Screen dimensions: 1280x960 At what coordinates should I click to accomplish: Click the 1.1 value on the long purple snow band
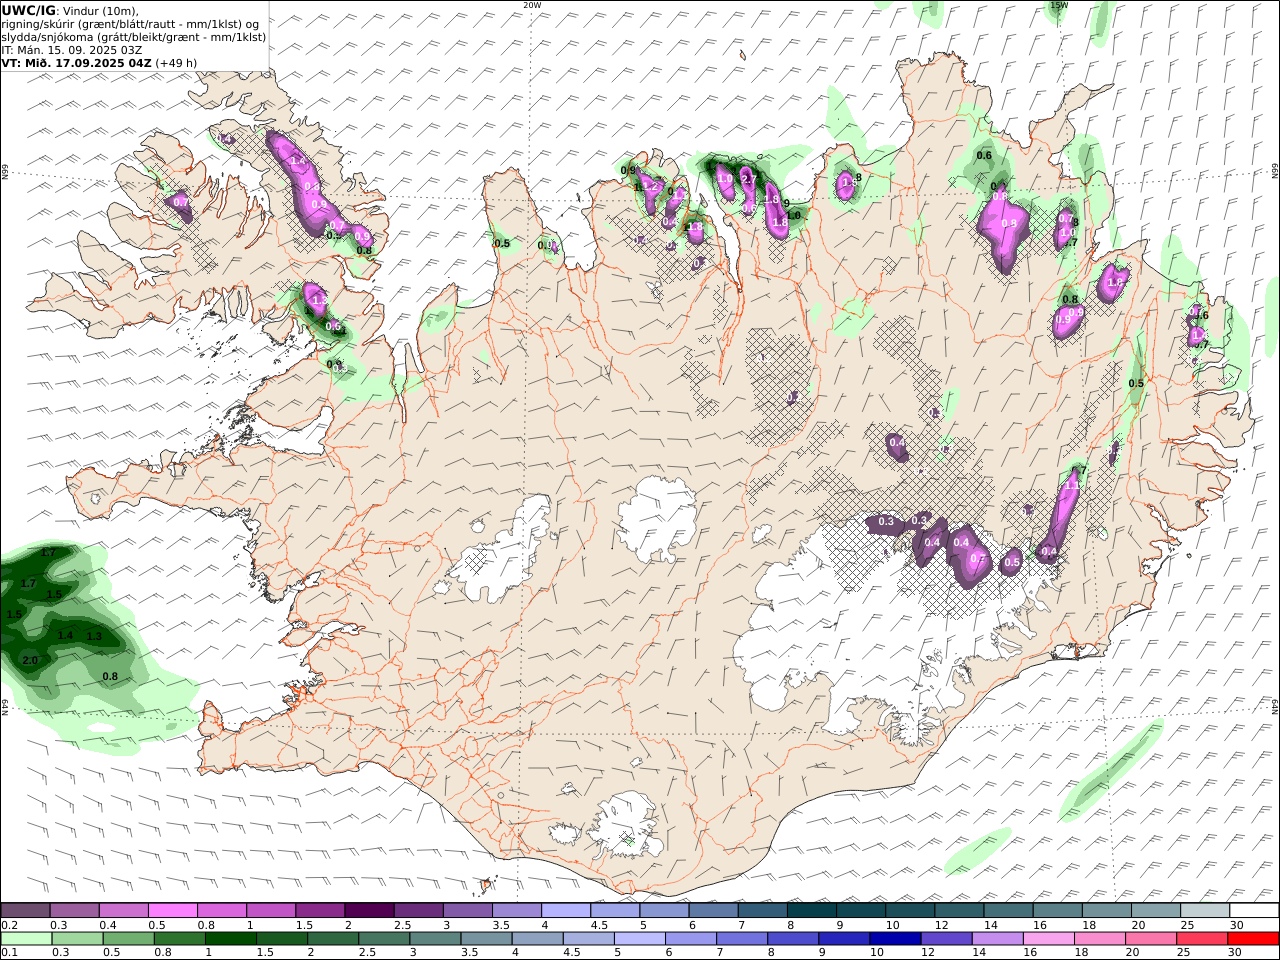tap(1071, 485)
